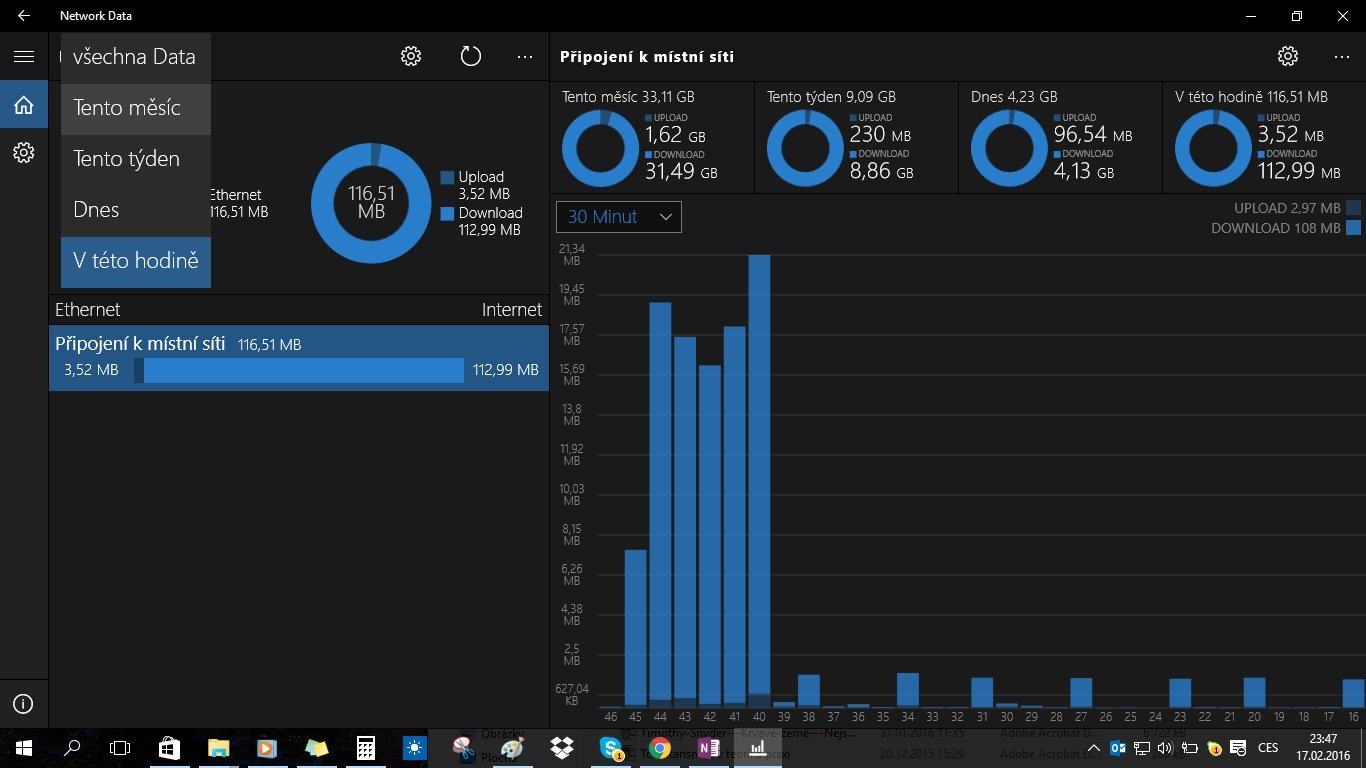Go to the Home sidebar icon
The image size is (1366, 768).
[x=24, y=105]
